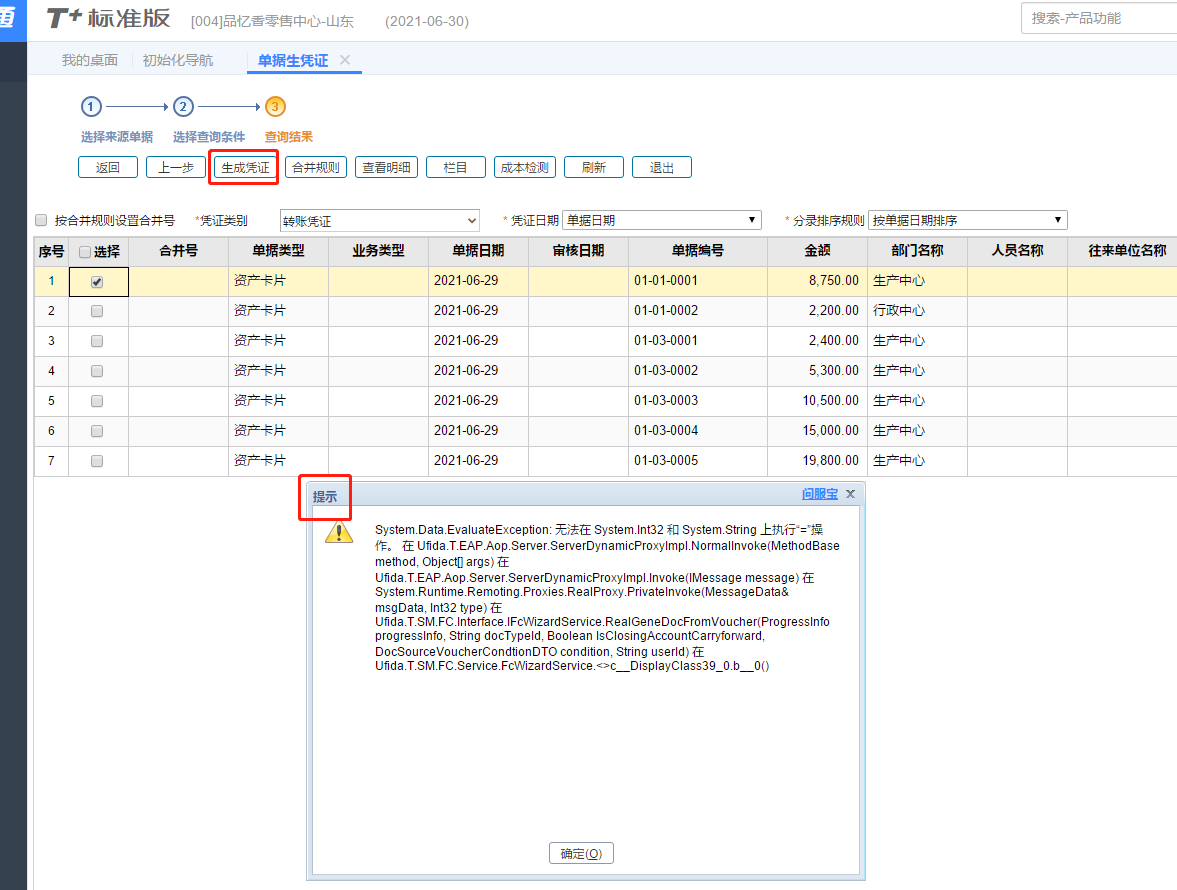The image size is (1177, 890).
Task: Check the row for 01-03-0001
Action: [97, 341]
